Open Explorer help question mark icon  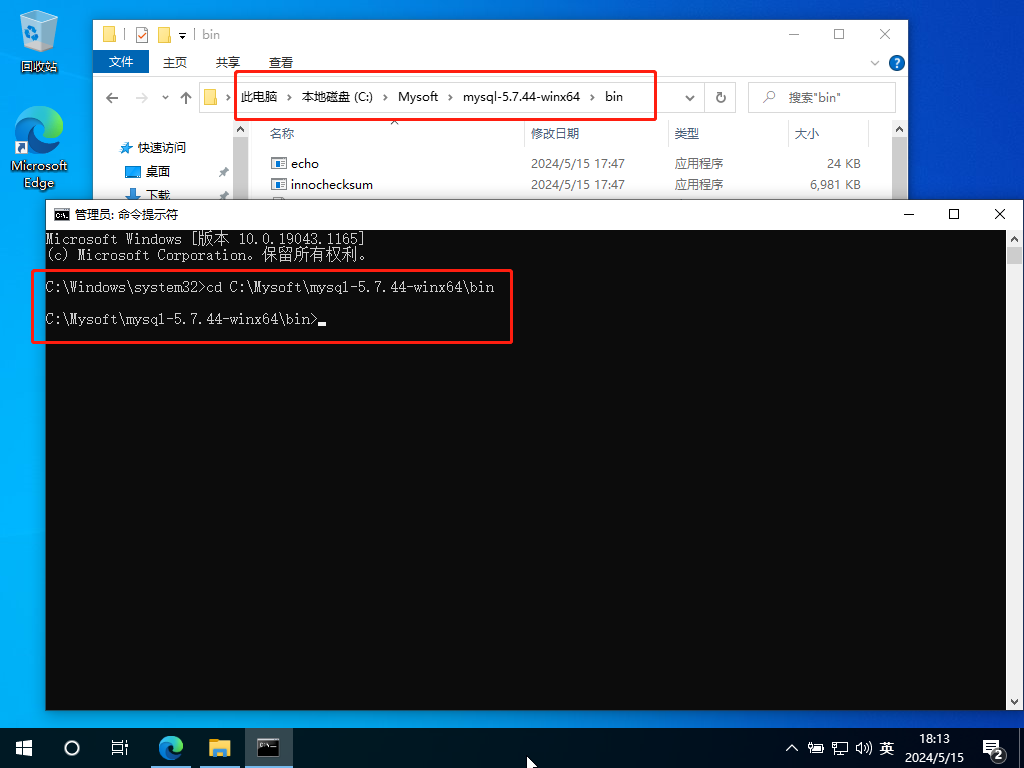pos(896,62)
